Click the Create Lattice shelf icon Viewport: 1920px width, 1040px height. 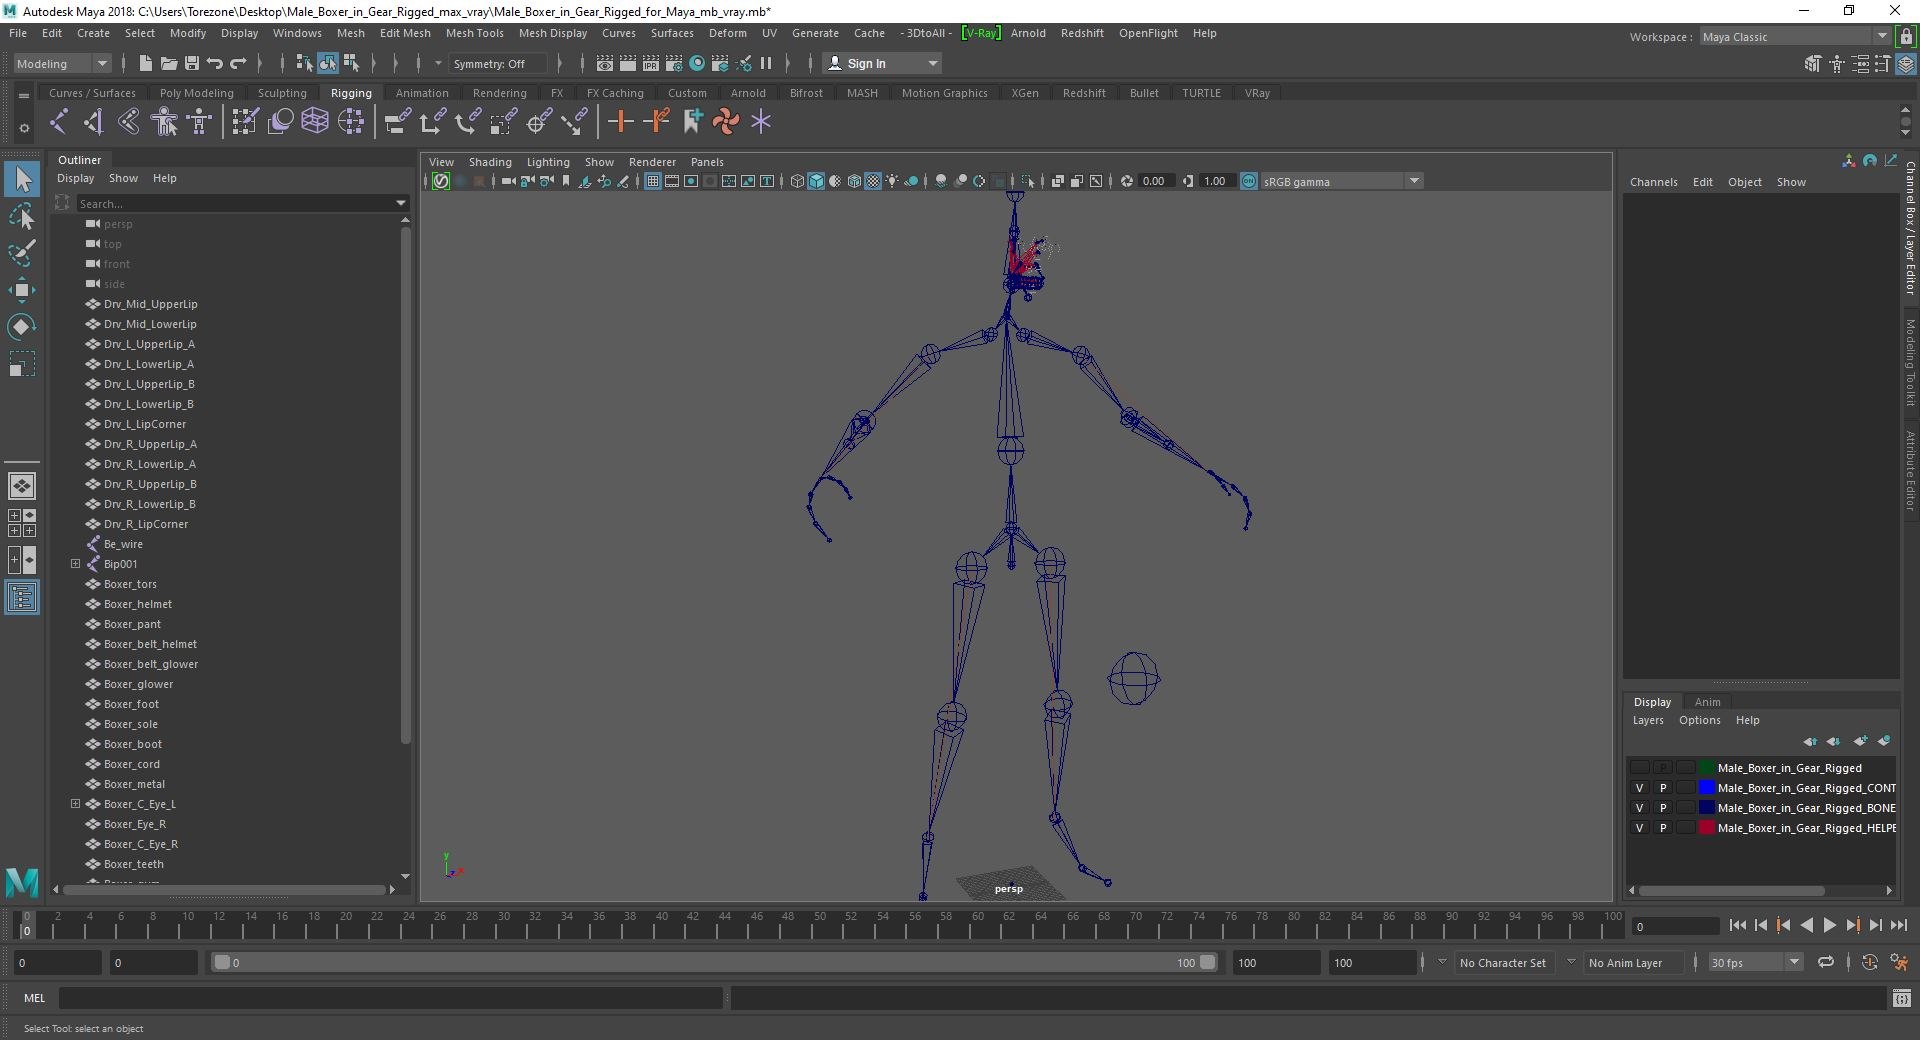(x=315, y=122)
